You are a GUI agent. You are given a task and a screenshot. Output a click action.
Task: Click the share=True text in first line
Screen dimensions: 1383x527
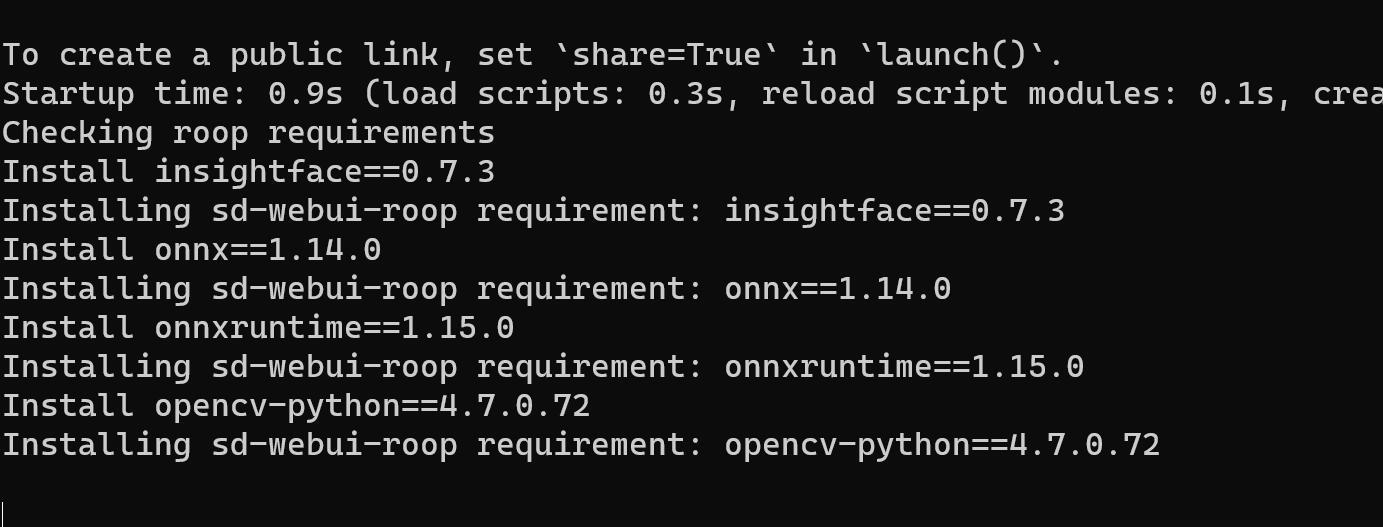[x=667, y=55]
